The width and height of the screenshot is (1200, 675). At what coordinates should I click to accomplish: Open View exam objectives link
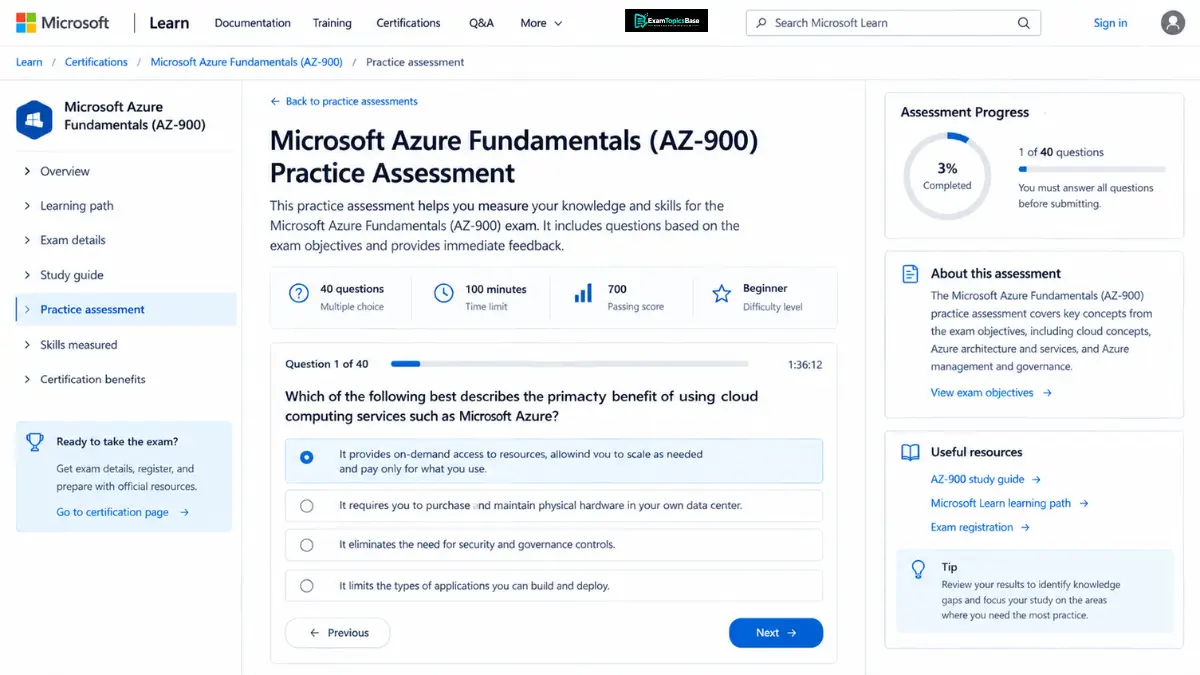992,393
